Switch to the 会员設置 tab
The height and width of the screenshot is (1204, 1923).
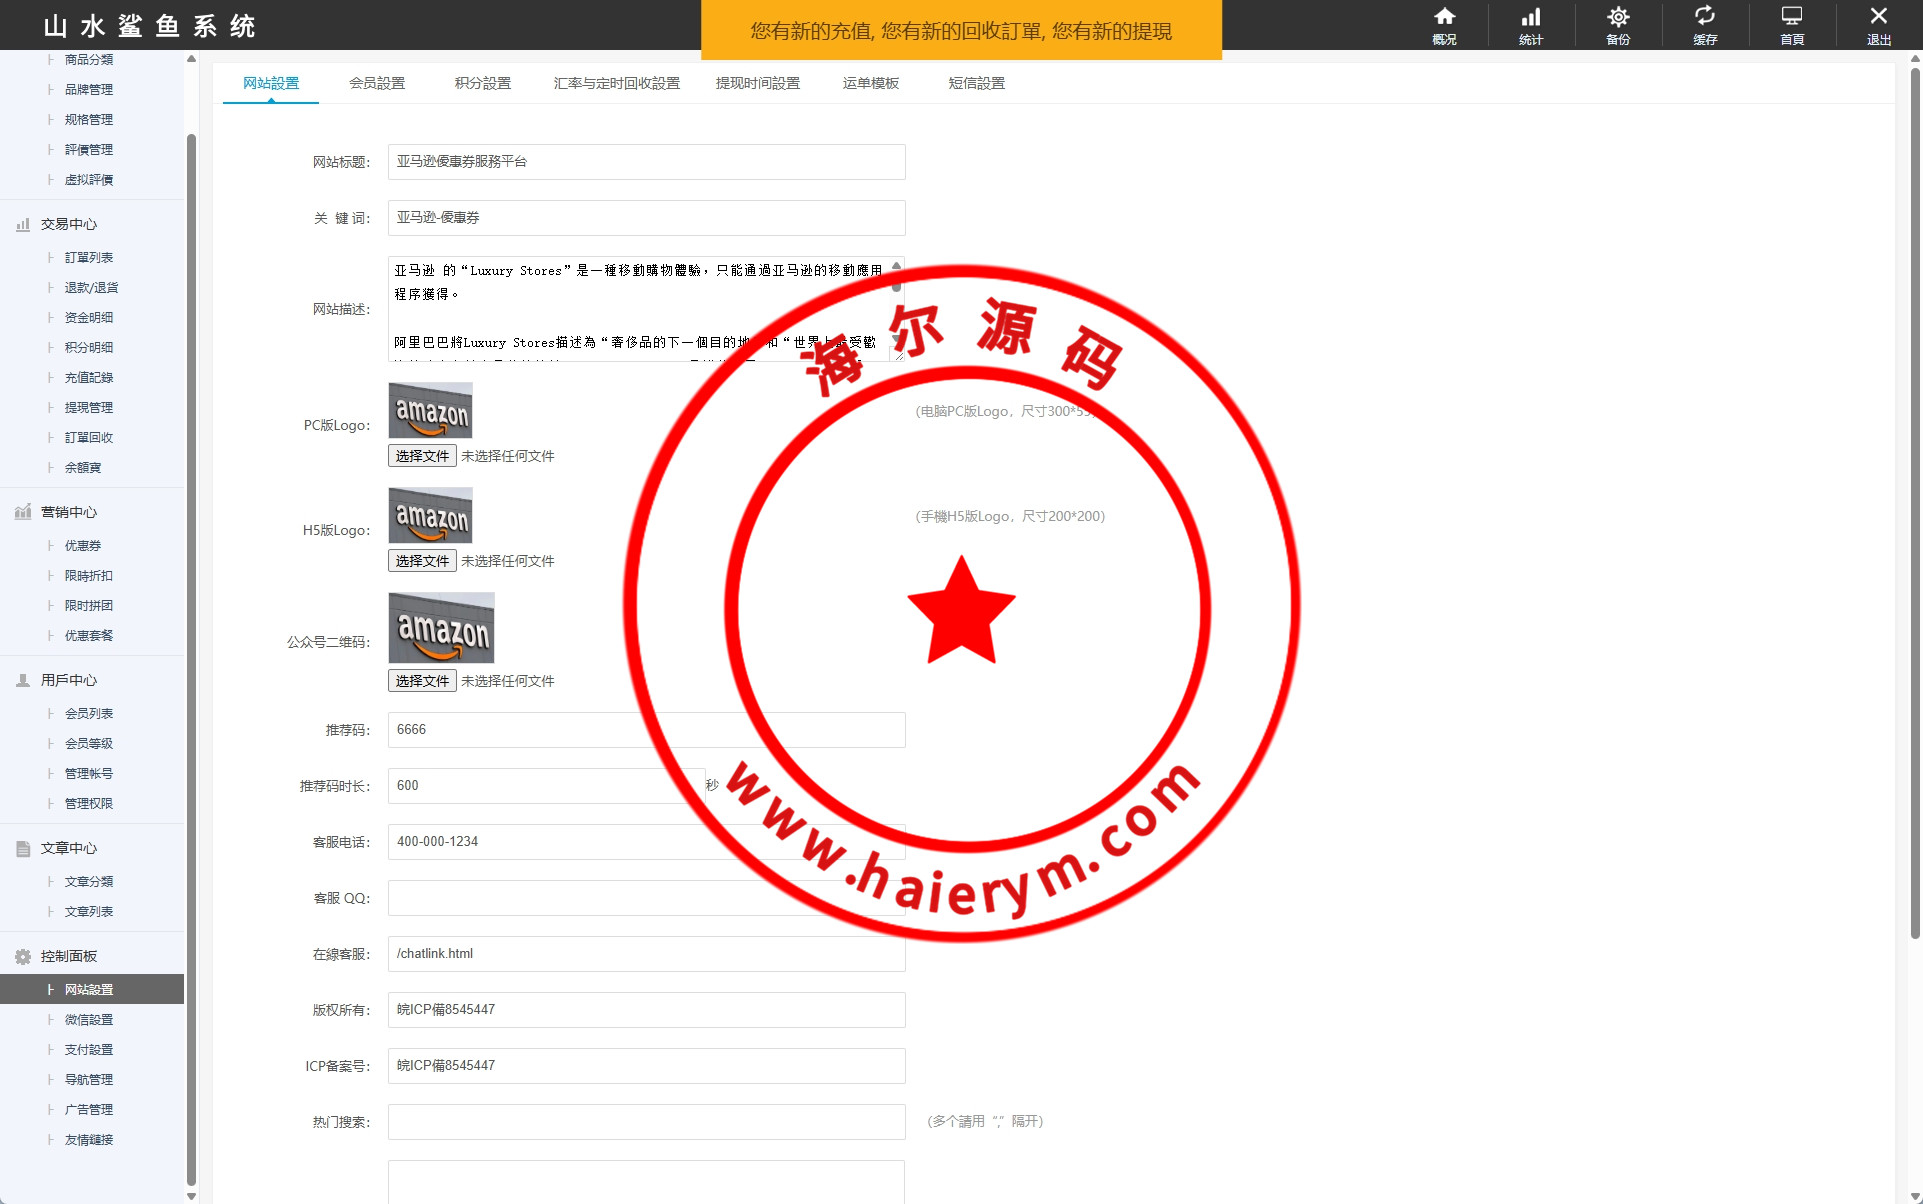[377, 83]
